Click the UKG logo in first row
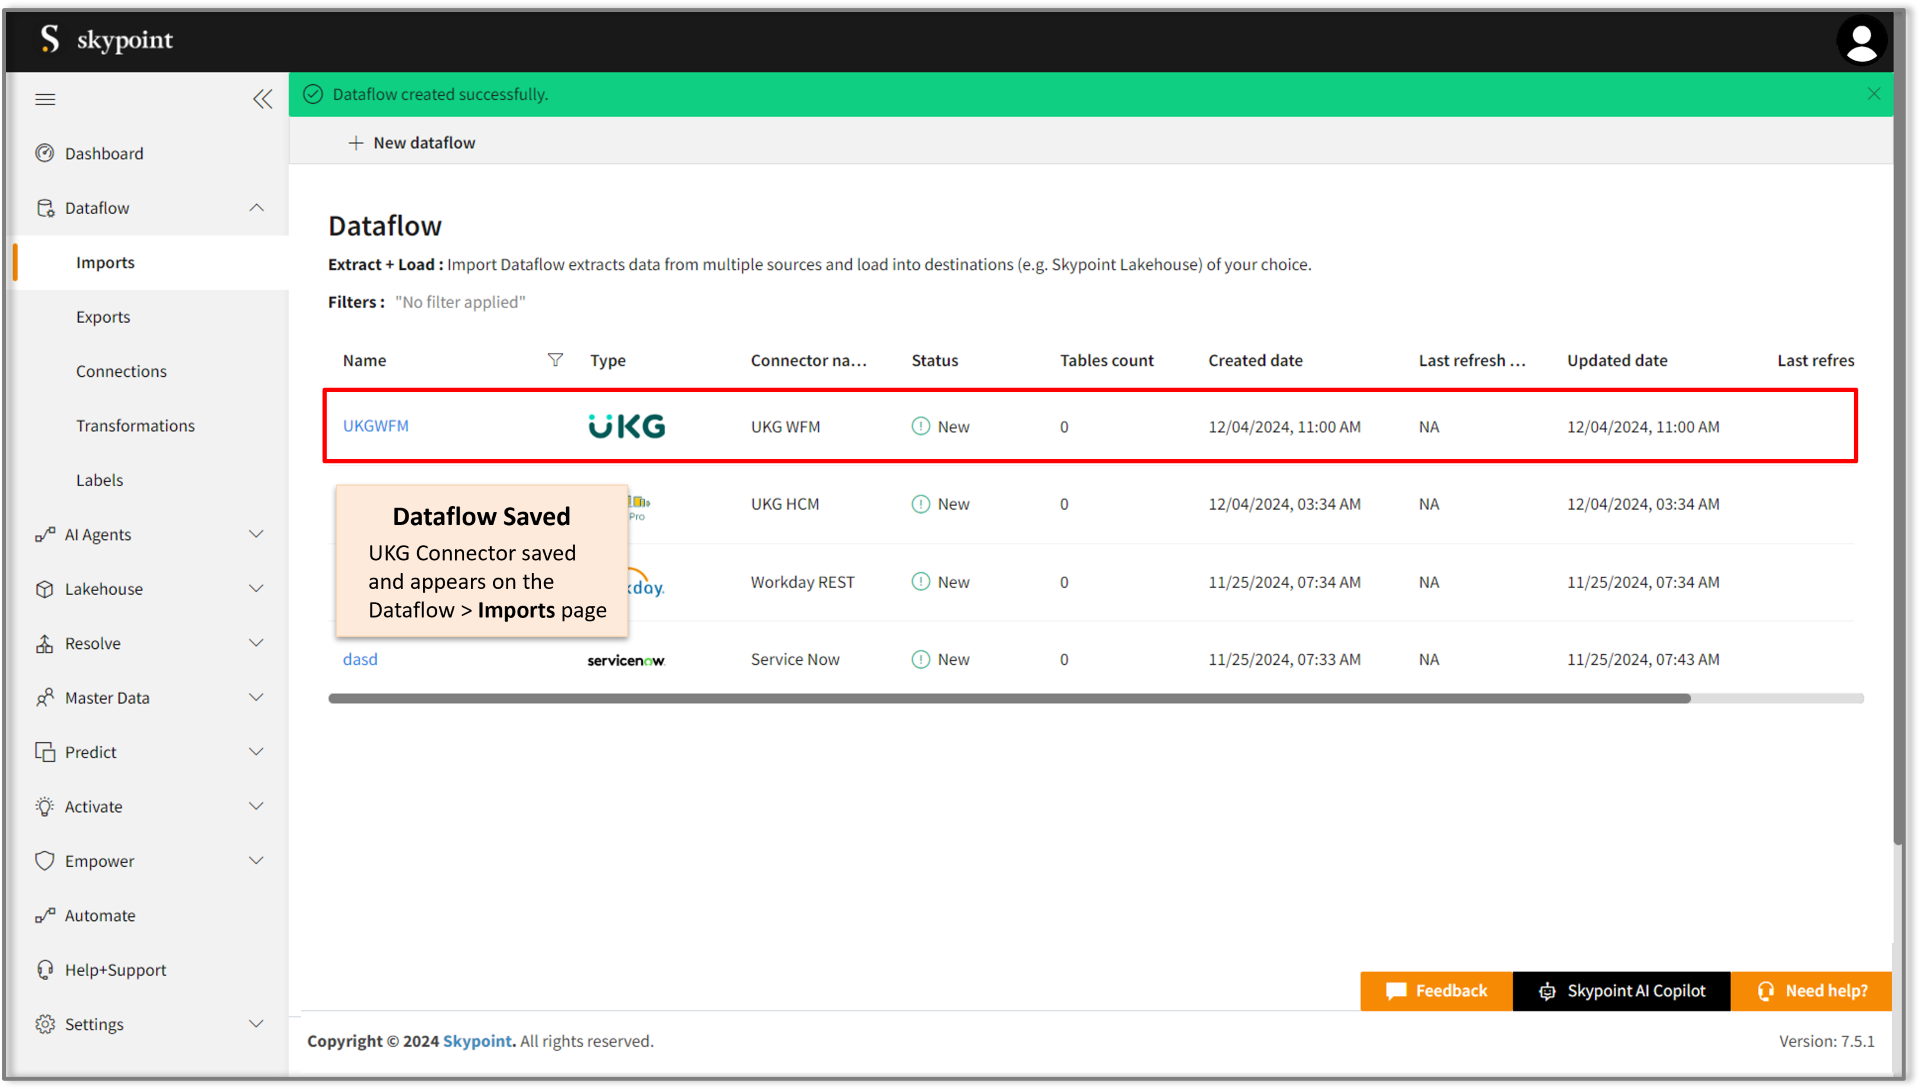 click(x=627, y=427)
